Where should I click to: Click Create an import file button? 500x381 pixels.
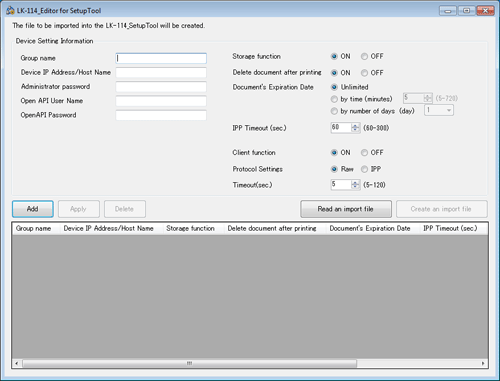click(x=442, y=209)
